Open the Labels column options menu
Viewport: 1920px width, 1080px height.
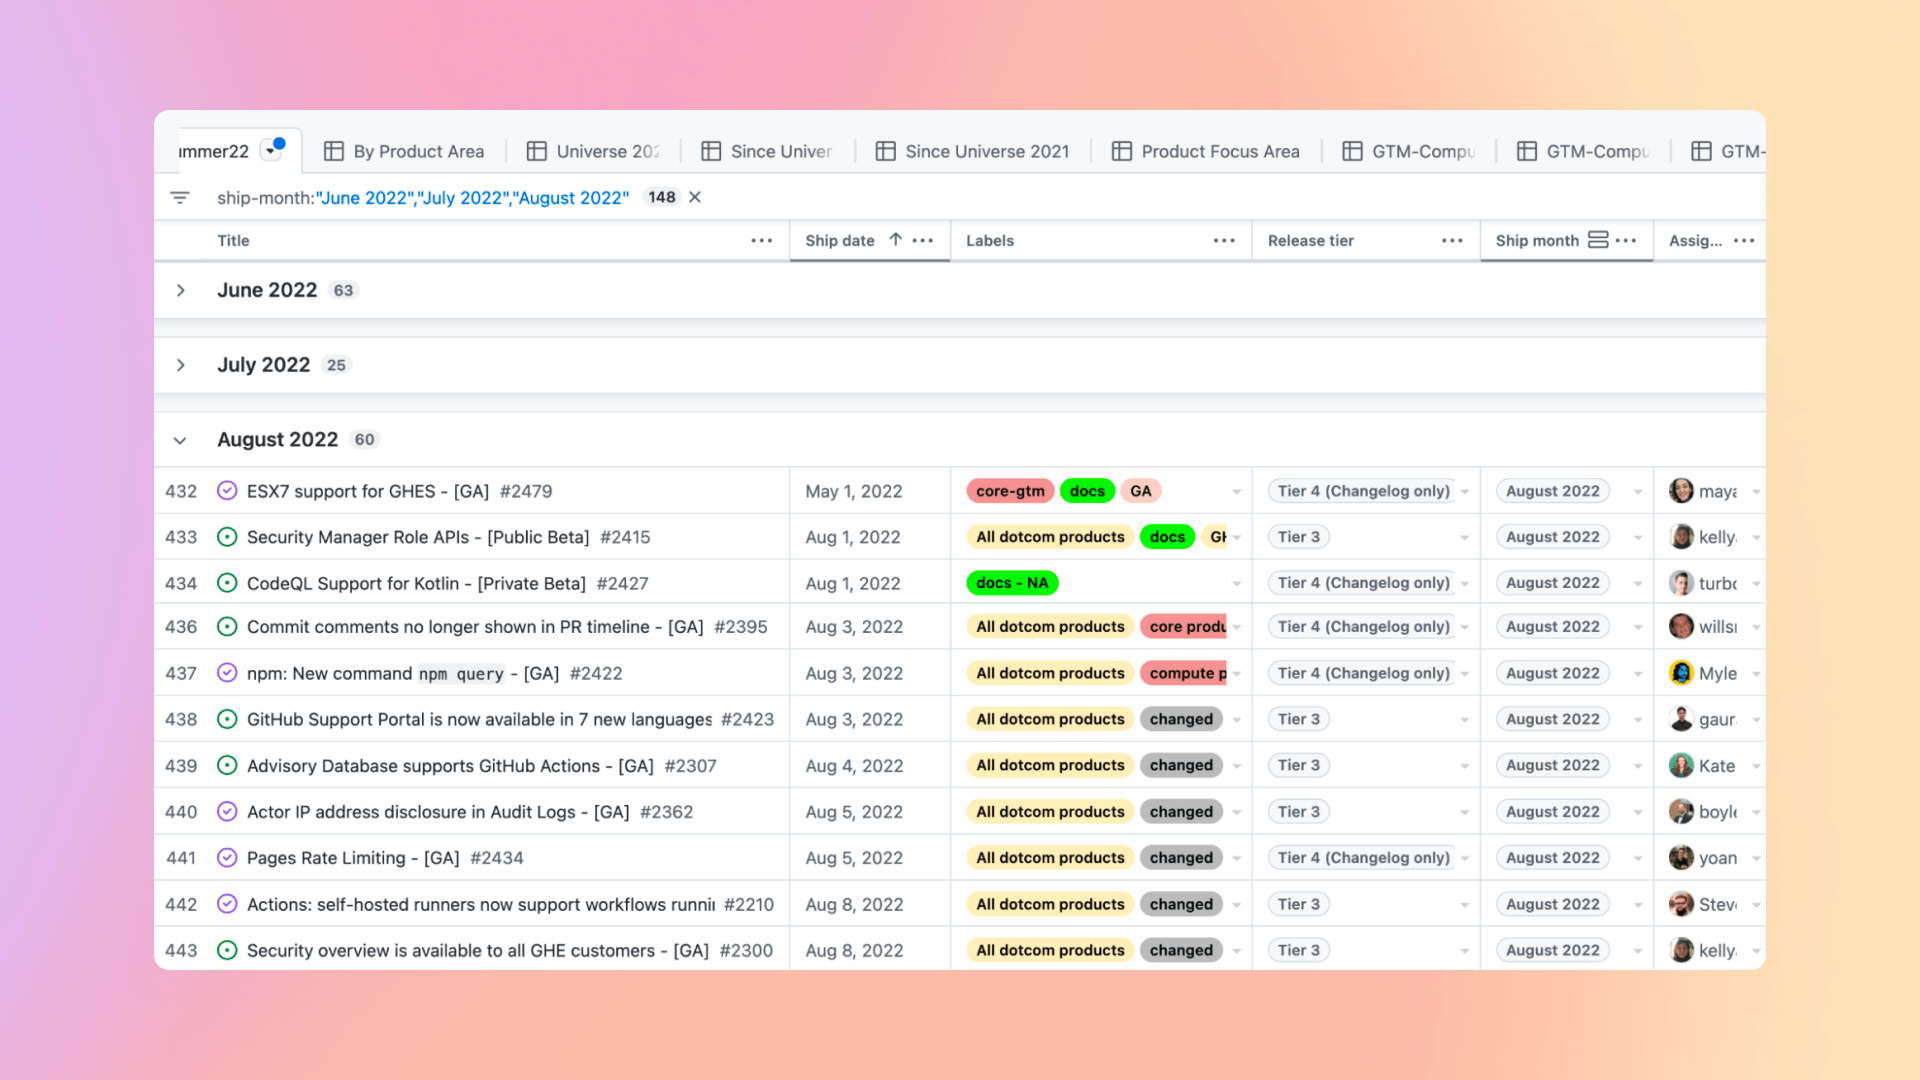pyautogui.click(x=1224, y=240)
